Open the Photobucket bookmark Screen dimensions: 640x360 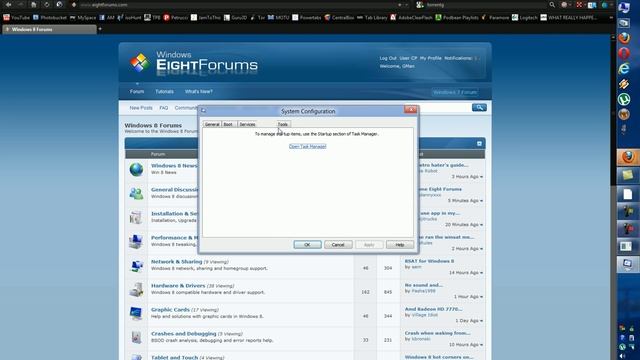click(49, 18)
